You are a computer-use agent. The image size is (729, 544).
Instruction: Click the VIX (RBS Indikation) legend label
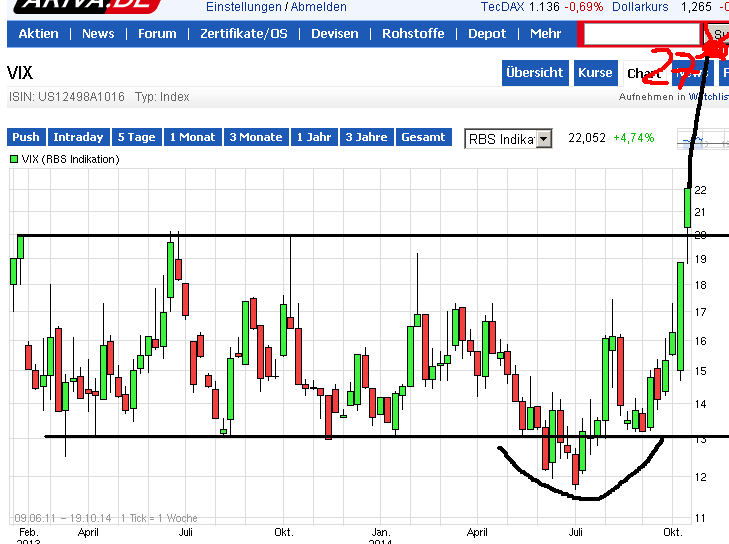(x=71, y=159)
